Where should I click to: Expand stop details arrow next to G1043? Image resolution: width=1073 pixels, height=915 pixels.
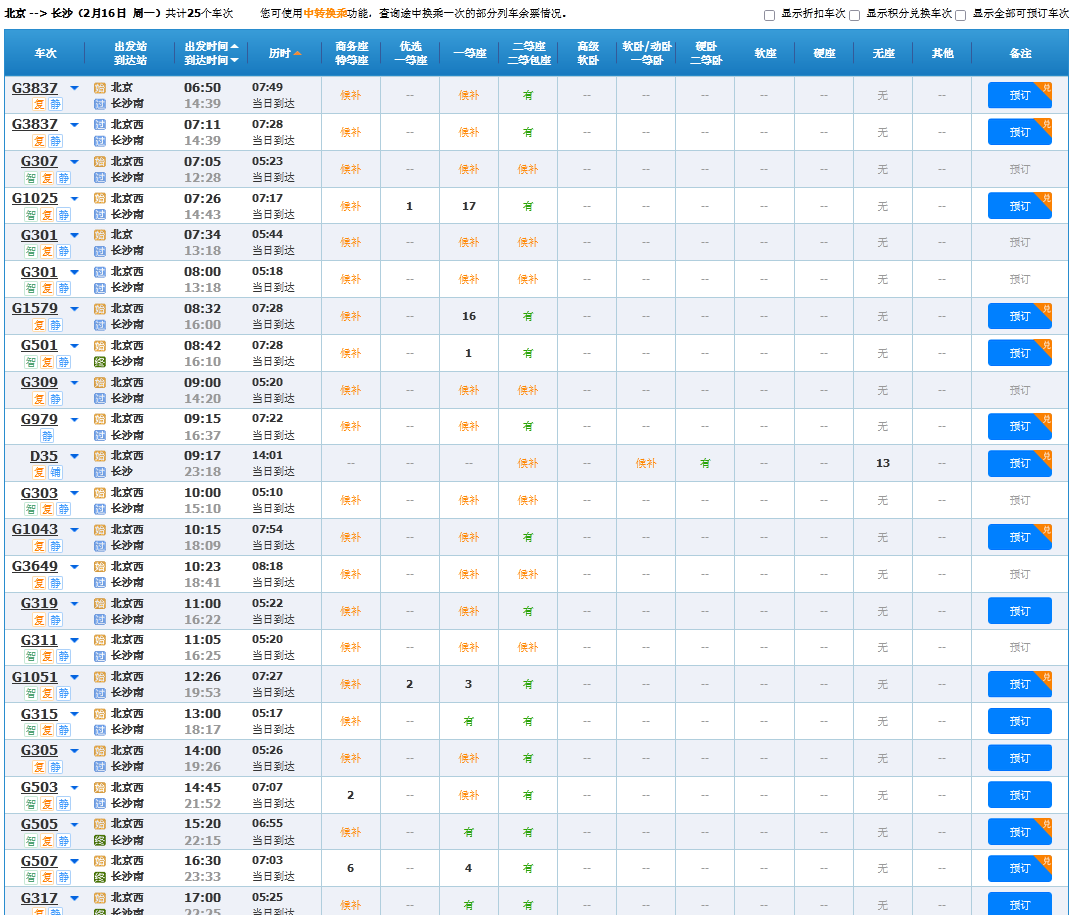(74, 530)
